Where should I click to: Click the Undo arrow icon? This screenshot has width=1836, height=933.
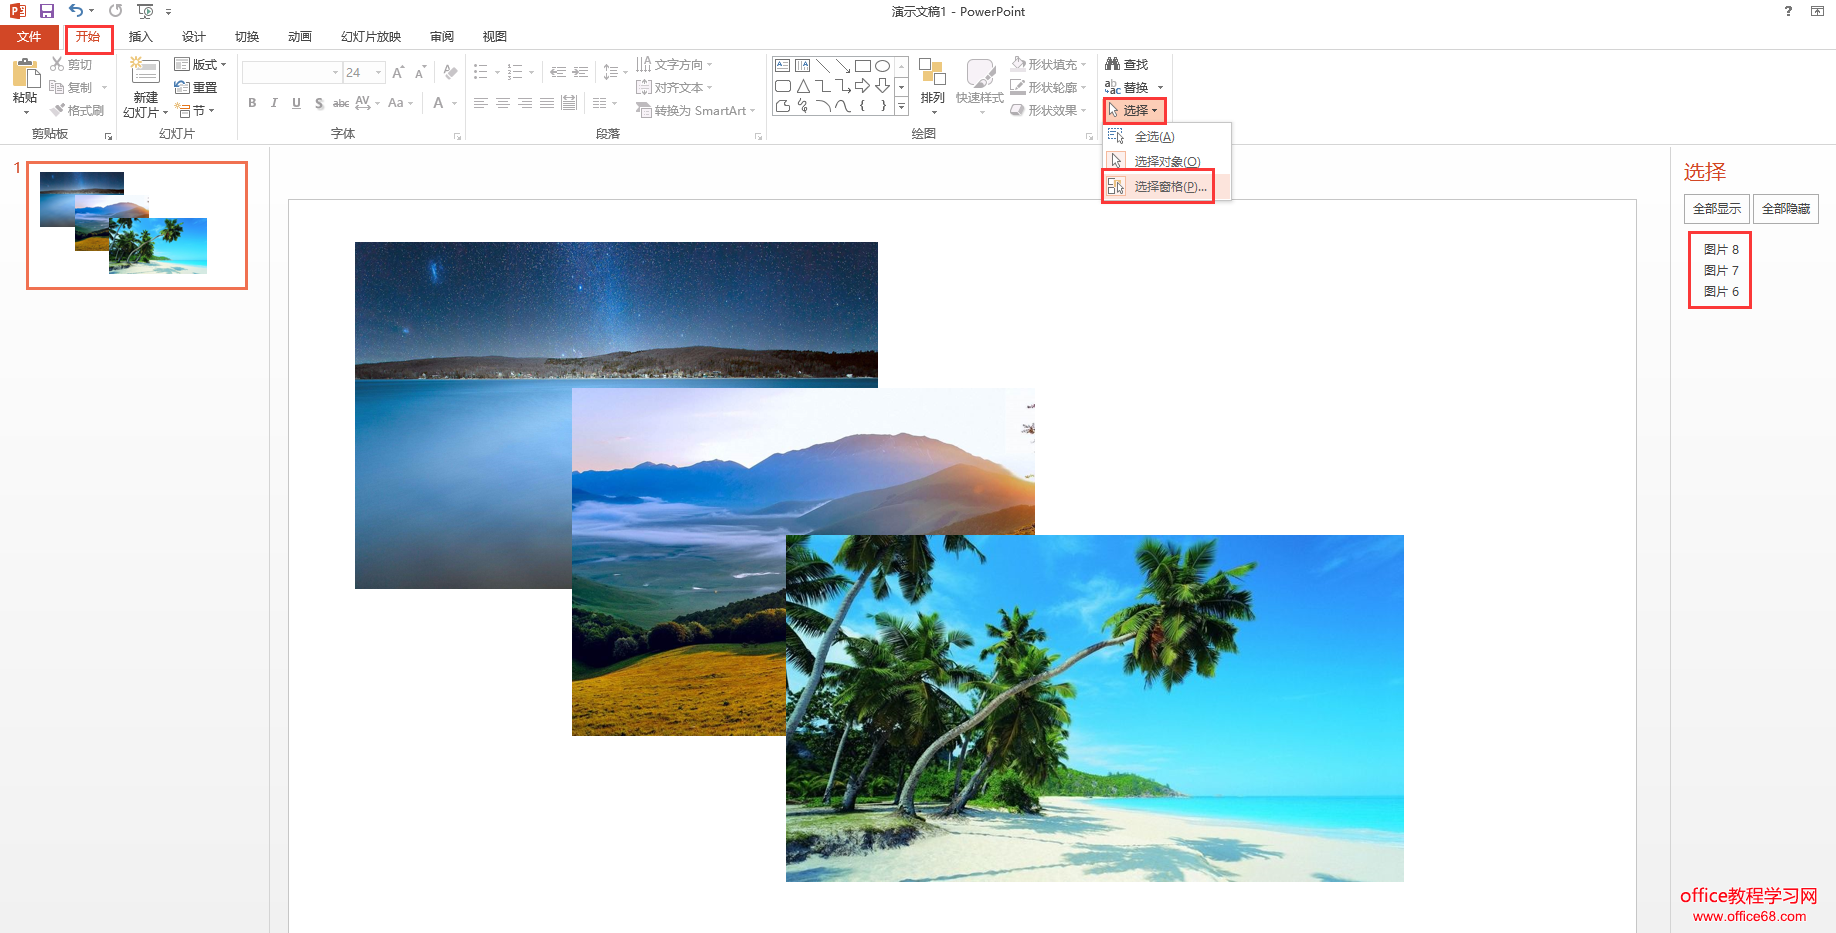[x=75, y=11]
